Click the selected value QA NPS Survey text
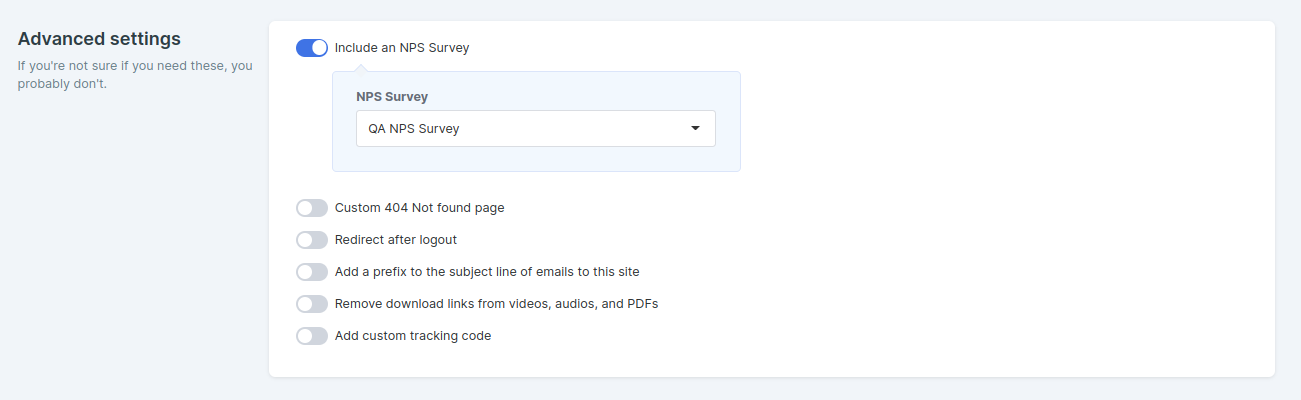The height and width of the screenshot is (400, 1301). point(414,129)
